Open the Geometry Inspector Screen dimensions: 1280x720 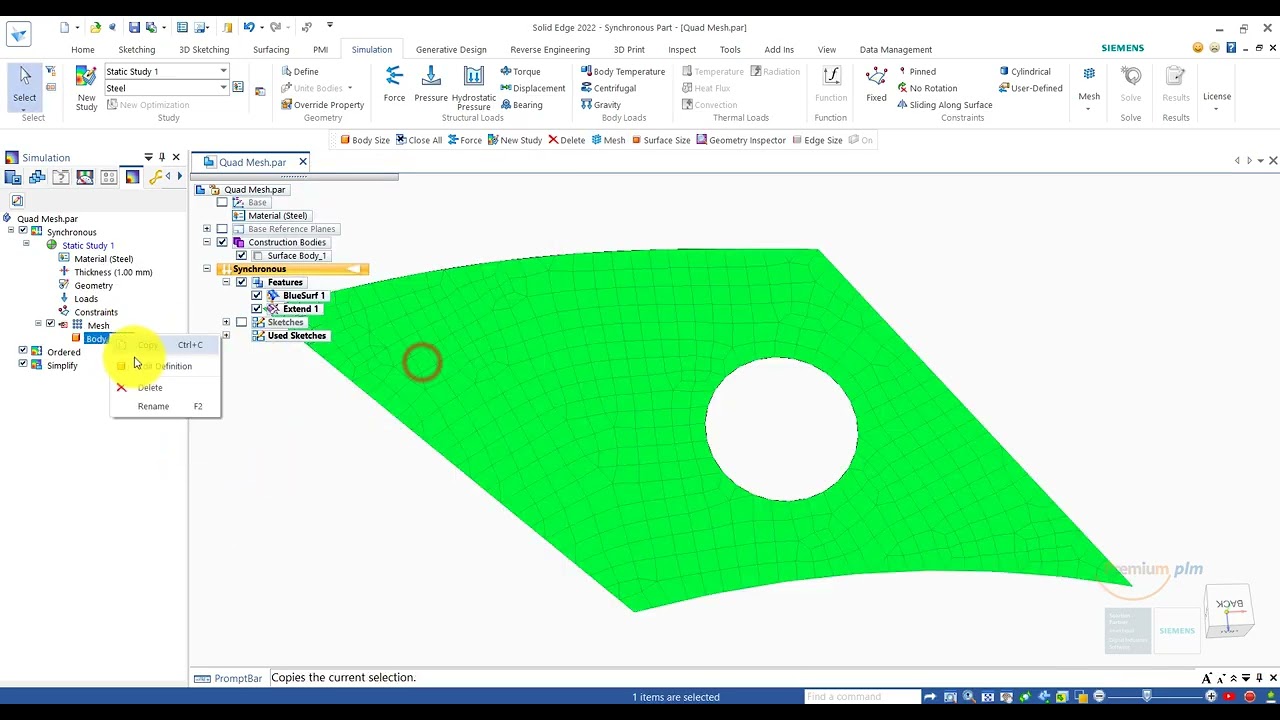pyautogui.click(x=740, y=140)
